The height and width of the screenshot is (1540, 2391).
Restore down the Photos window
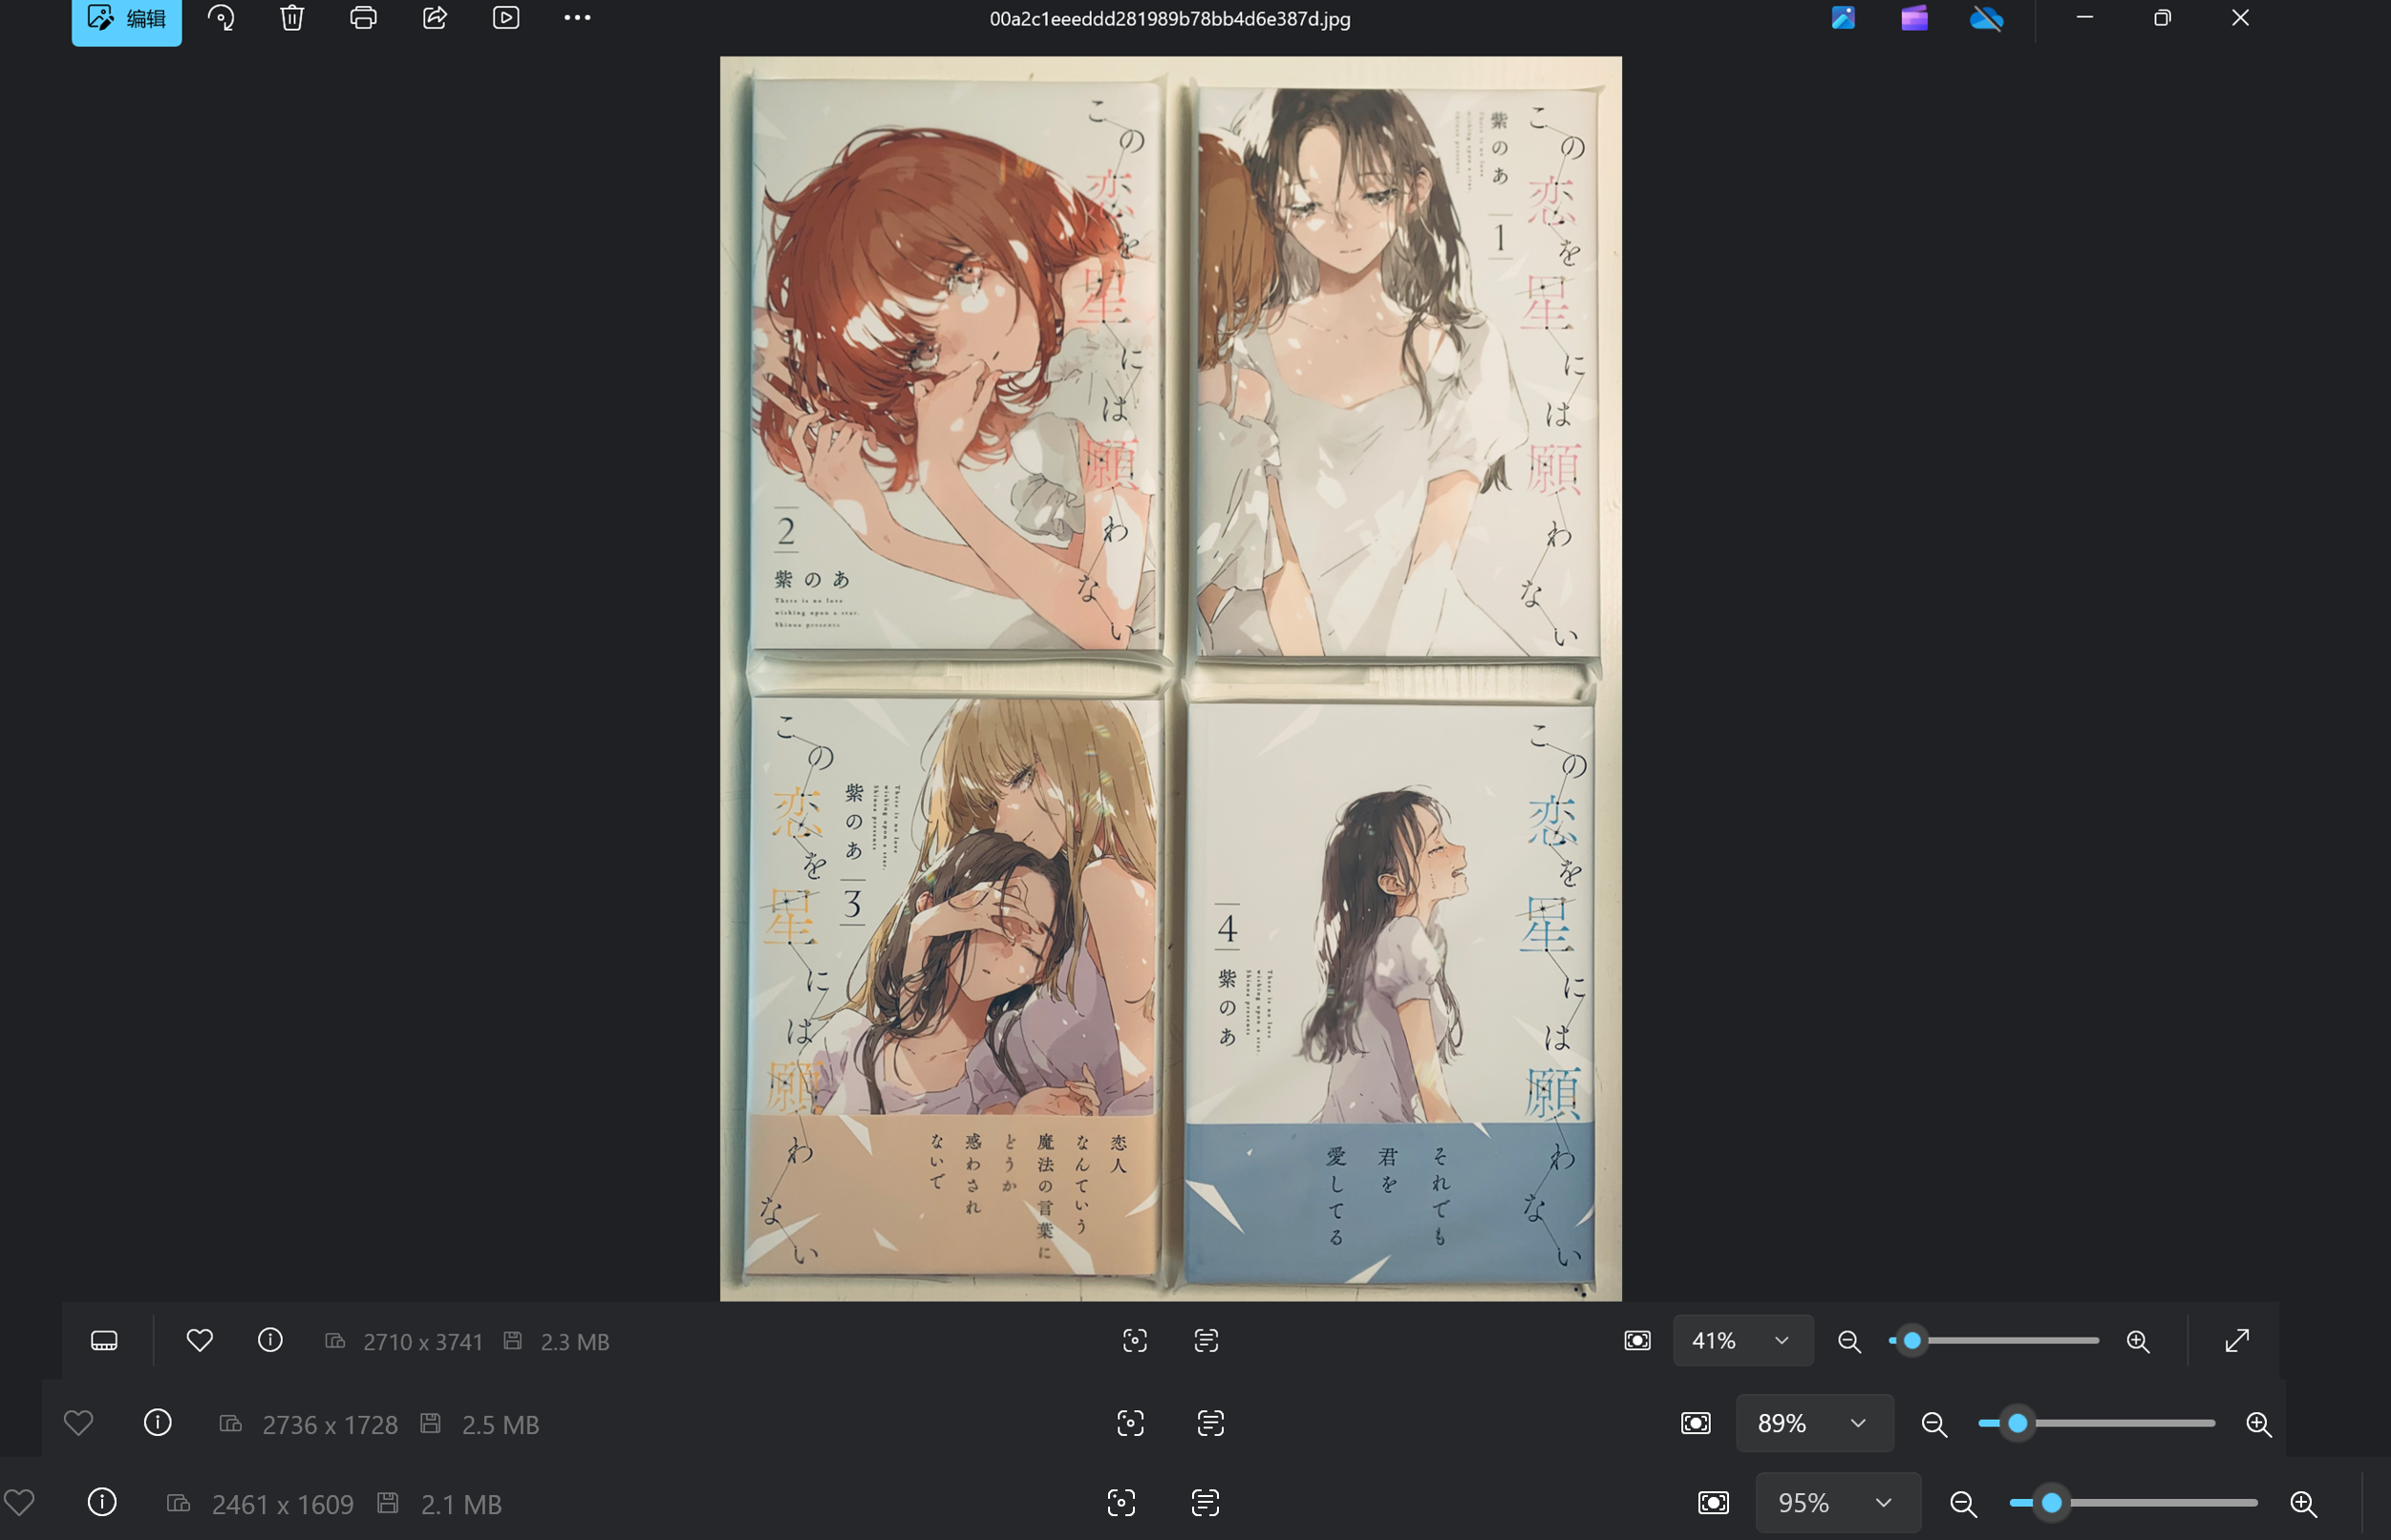pyautogui.click(x=2162, y=18)
